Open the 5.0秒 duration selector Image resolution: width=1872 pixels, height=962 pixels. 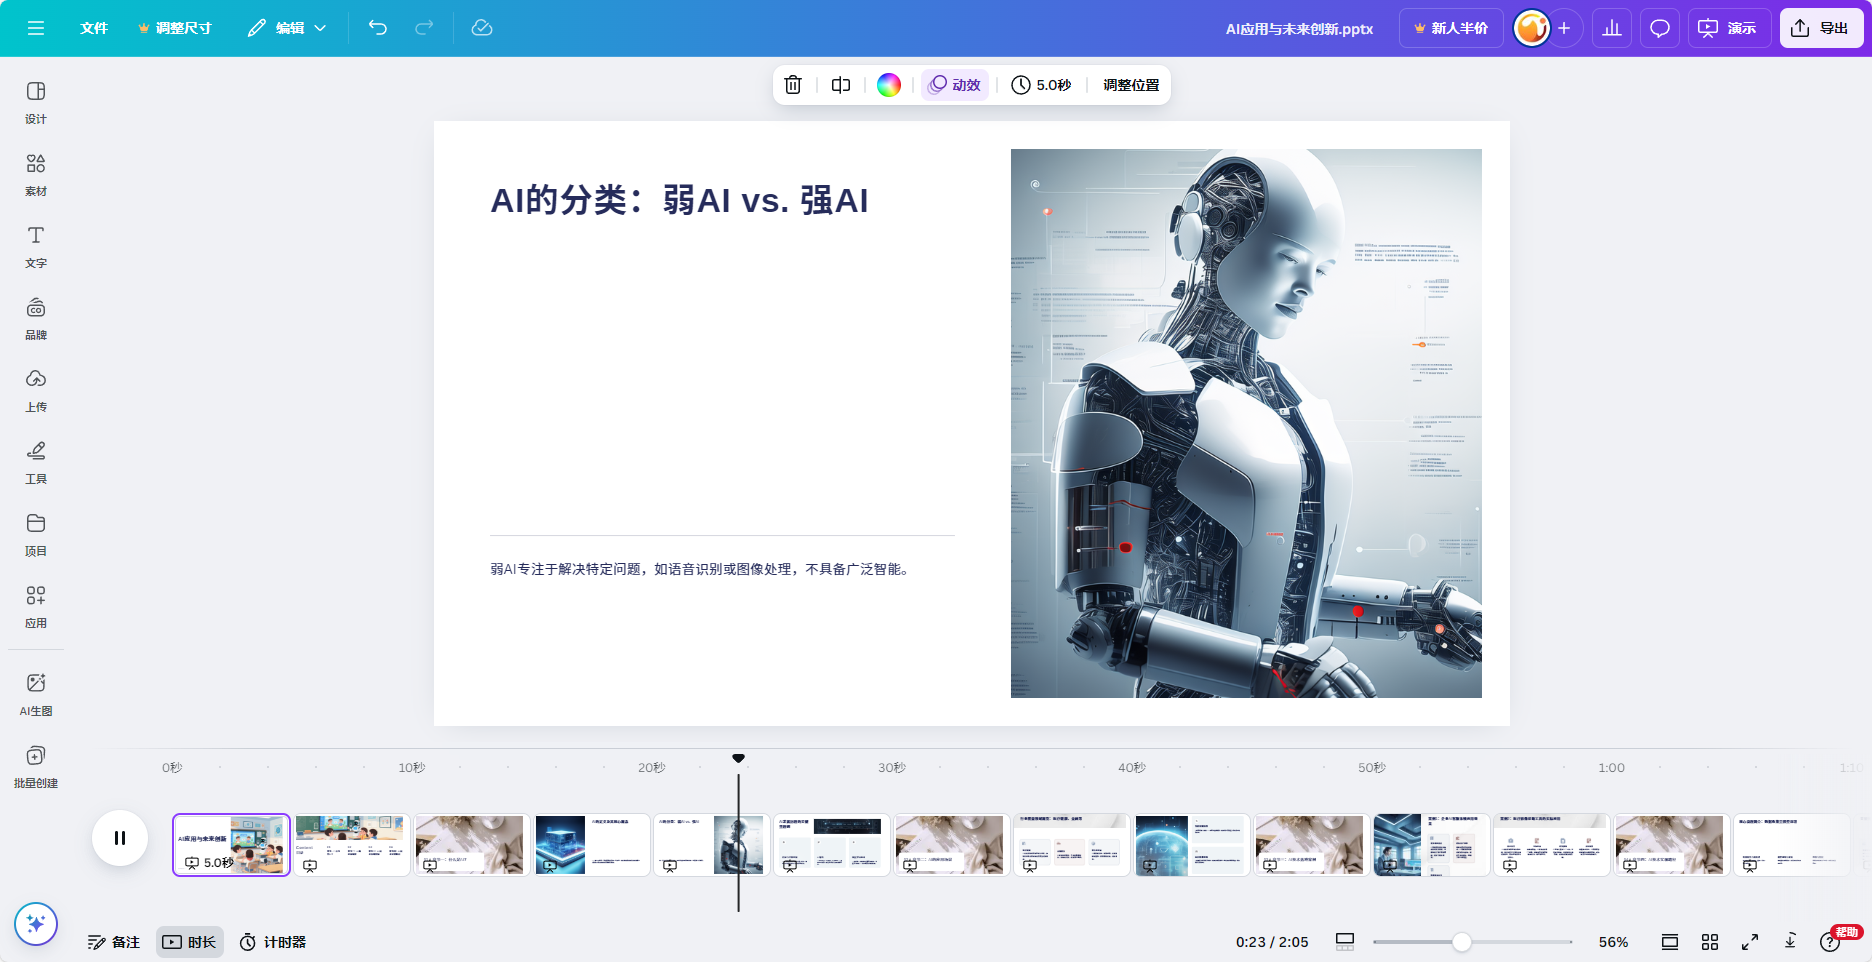1040,85
